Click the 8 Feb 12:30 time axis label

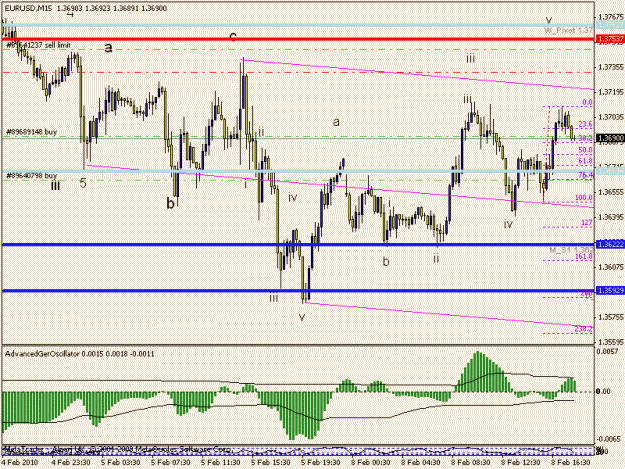click(521, 462)
